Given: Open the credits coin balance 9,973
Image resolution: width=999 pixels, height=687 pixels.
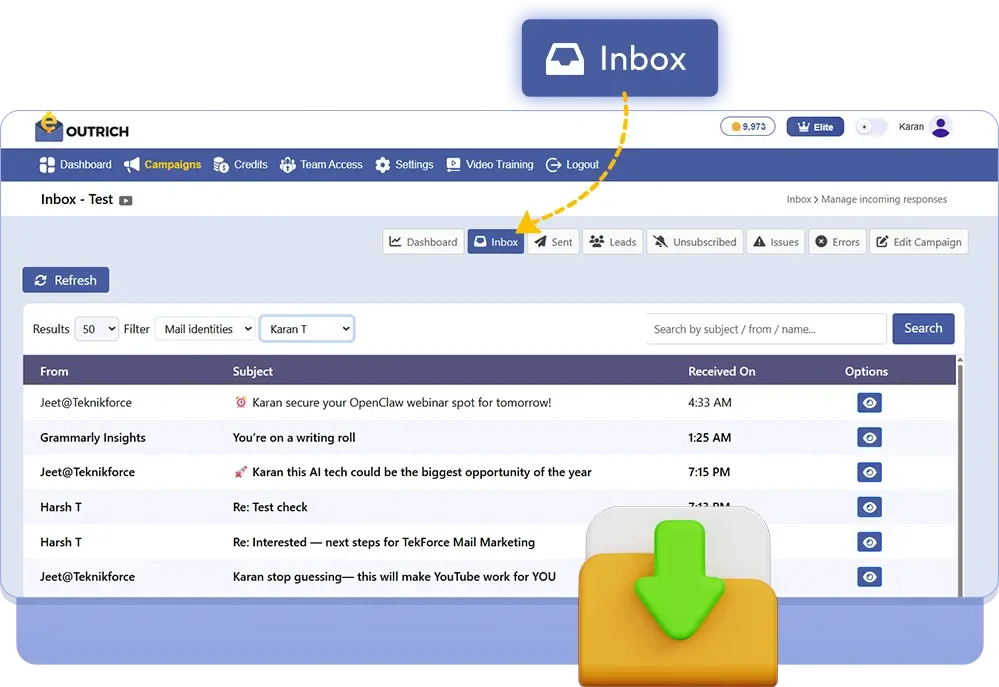Looking at the screenshot, I should pyautogui.click(x=747, y=127).
